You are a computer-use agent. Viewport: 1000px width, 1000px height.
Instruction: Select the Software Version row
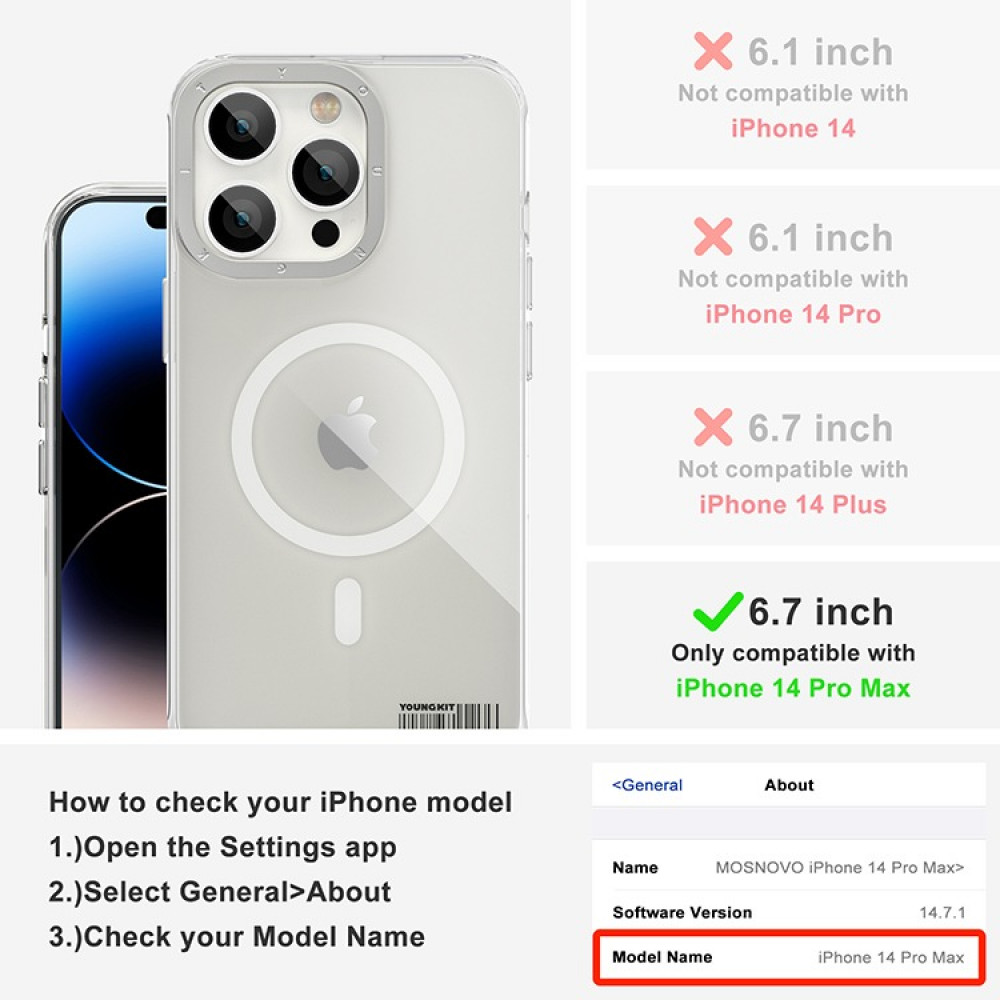pos(788,912)
